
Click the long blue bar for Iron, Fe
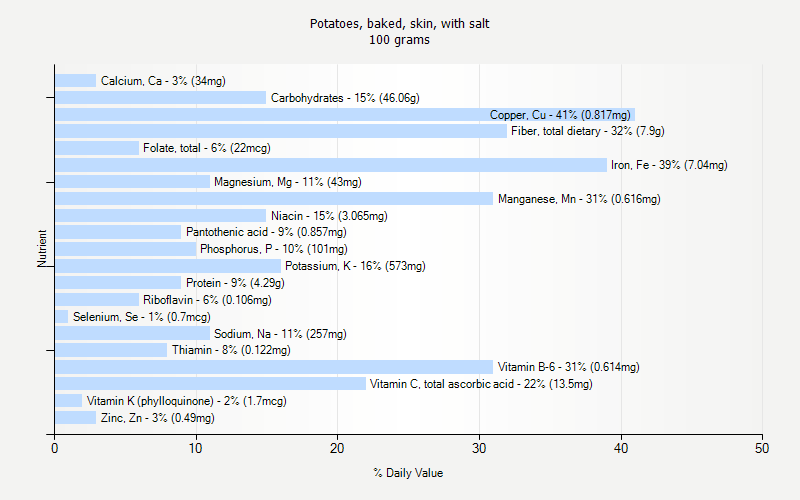tap(331, 165)
